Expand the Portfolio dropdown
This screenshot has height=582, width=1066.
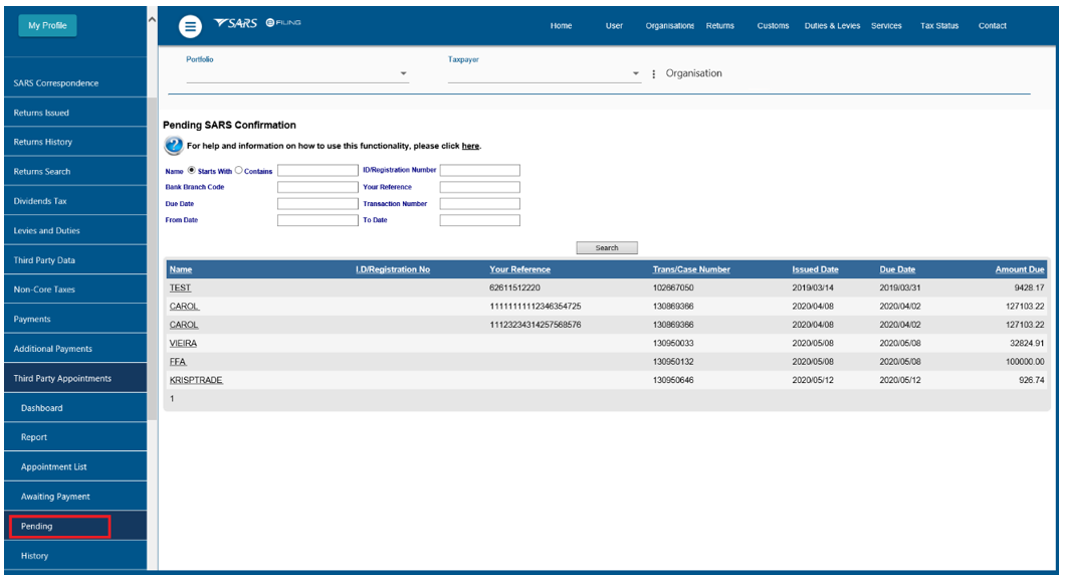click(403, 74)
